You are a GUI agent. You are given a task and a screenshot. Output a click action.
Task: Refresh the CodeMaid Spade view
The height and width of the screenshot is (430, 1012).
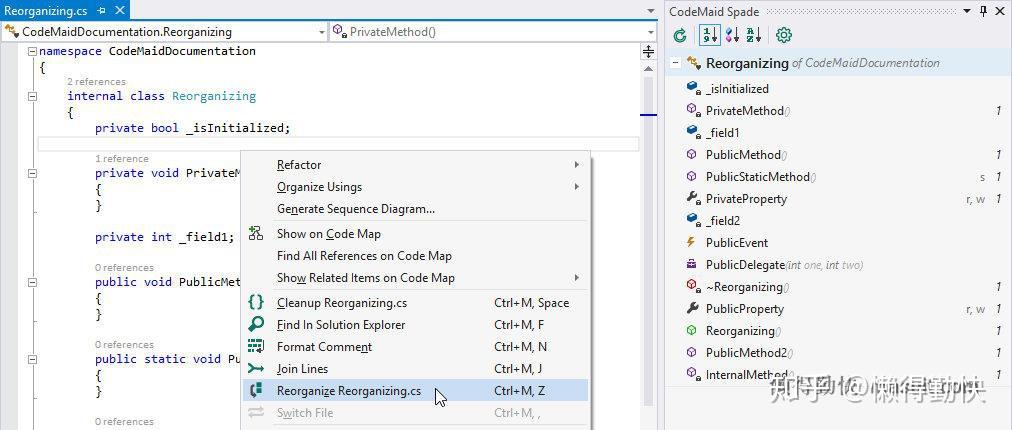[x=680, y=36]
